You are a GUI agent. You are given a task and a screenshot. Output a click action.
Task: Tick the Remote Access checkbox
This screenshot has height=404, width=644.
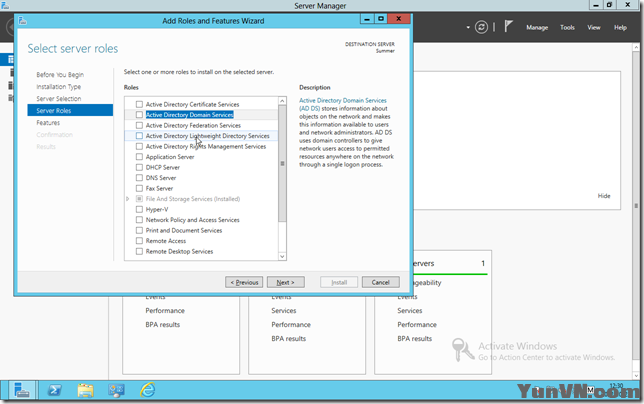click(x=139, y=241)
